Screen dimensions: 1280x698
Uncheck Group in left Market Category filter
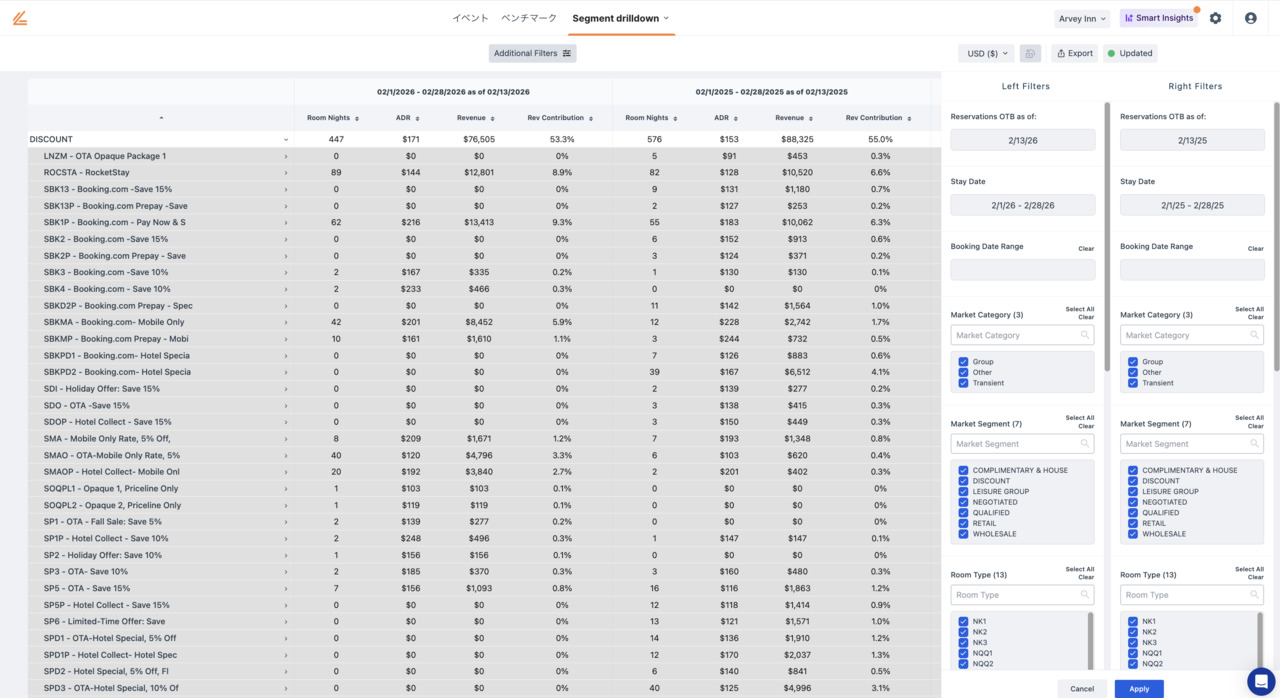tap(963, 362)
